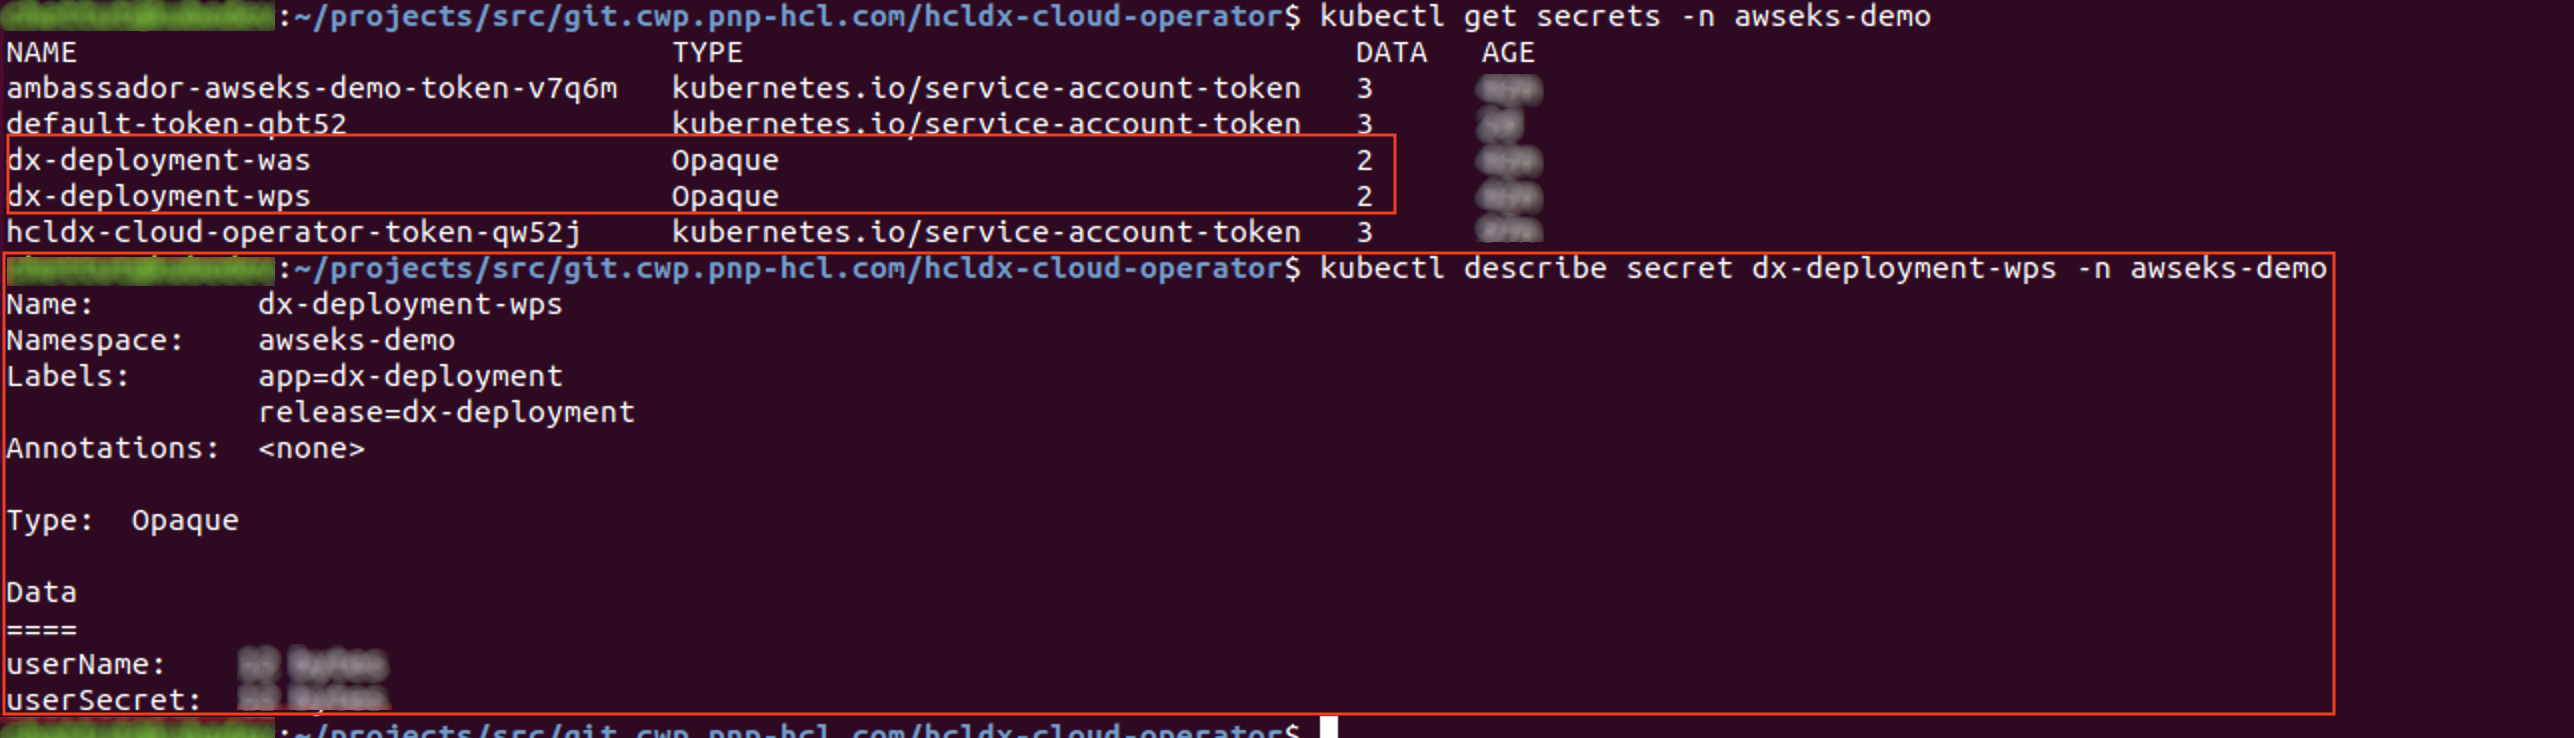
Task: Click the AGE column header
Action: (x=1507, y=53)
